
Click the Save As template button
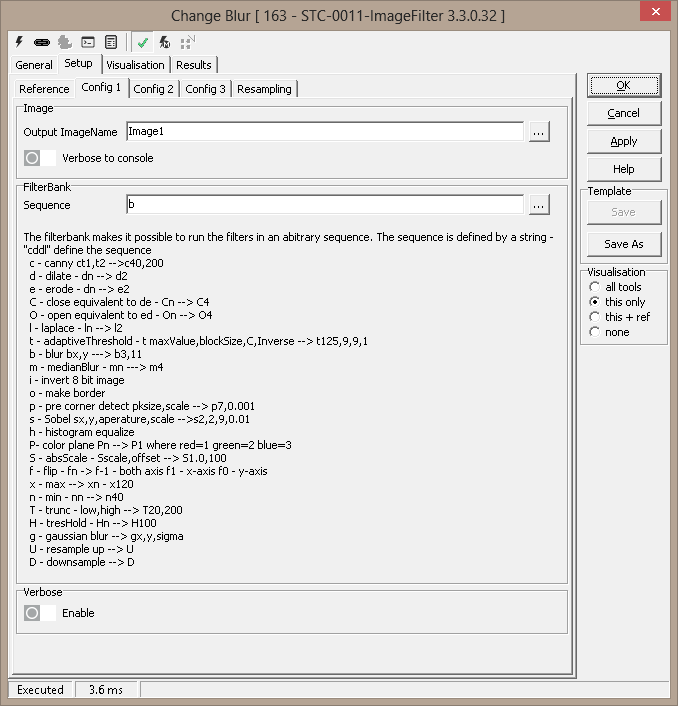click(x=623, y=244)
